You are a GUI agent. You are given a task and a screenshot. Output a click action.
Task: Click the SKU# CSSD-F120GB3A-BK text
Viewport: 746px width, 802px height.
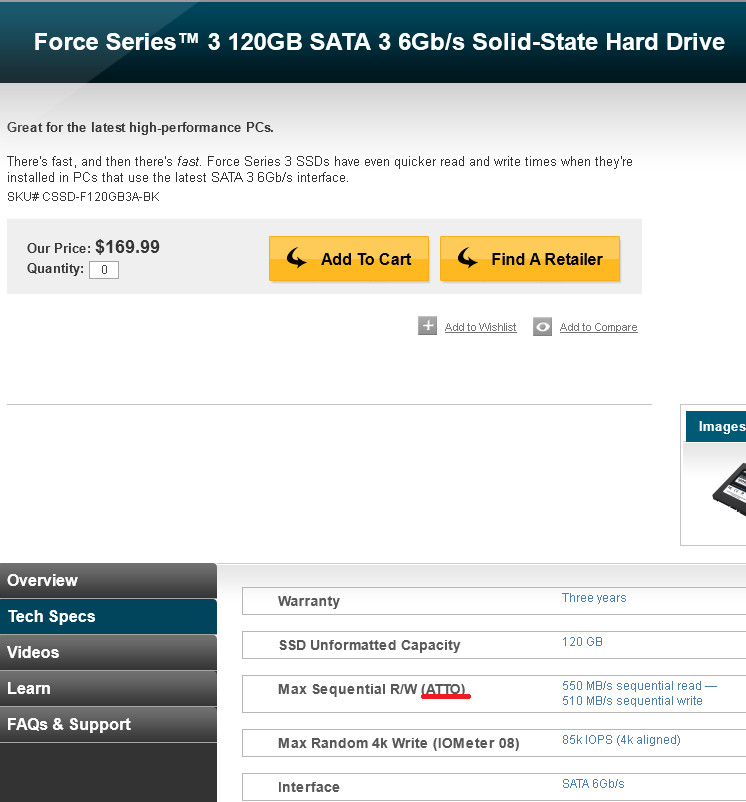[83, 196]
